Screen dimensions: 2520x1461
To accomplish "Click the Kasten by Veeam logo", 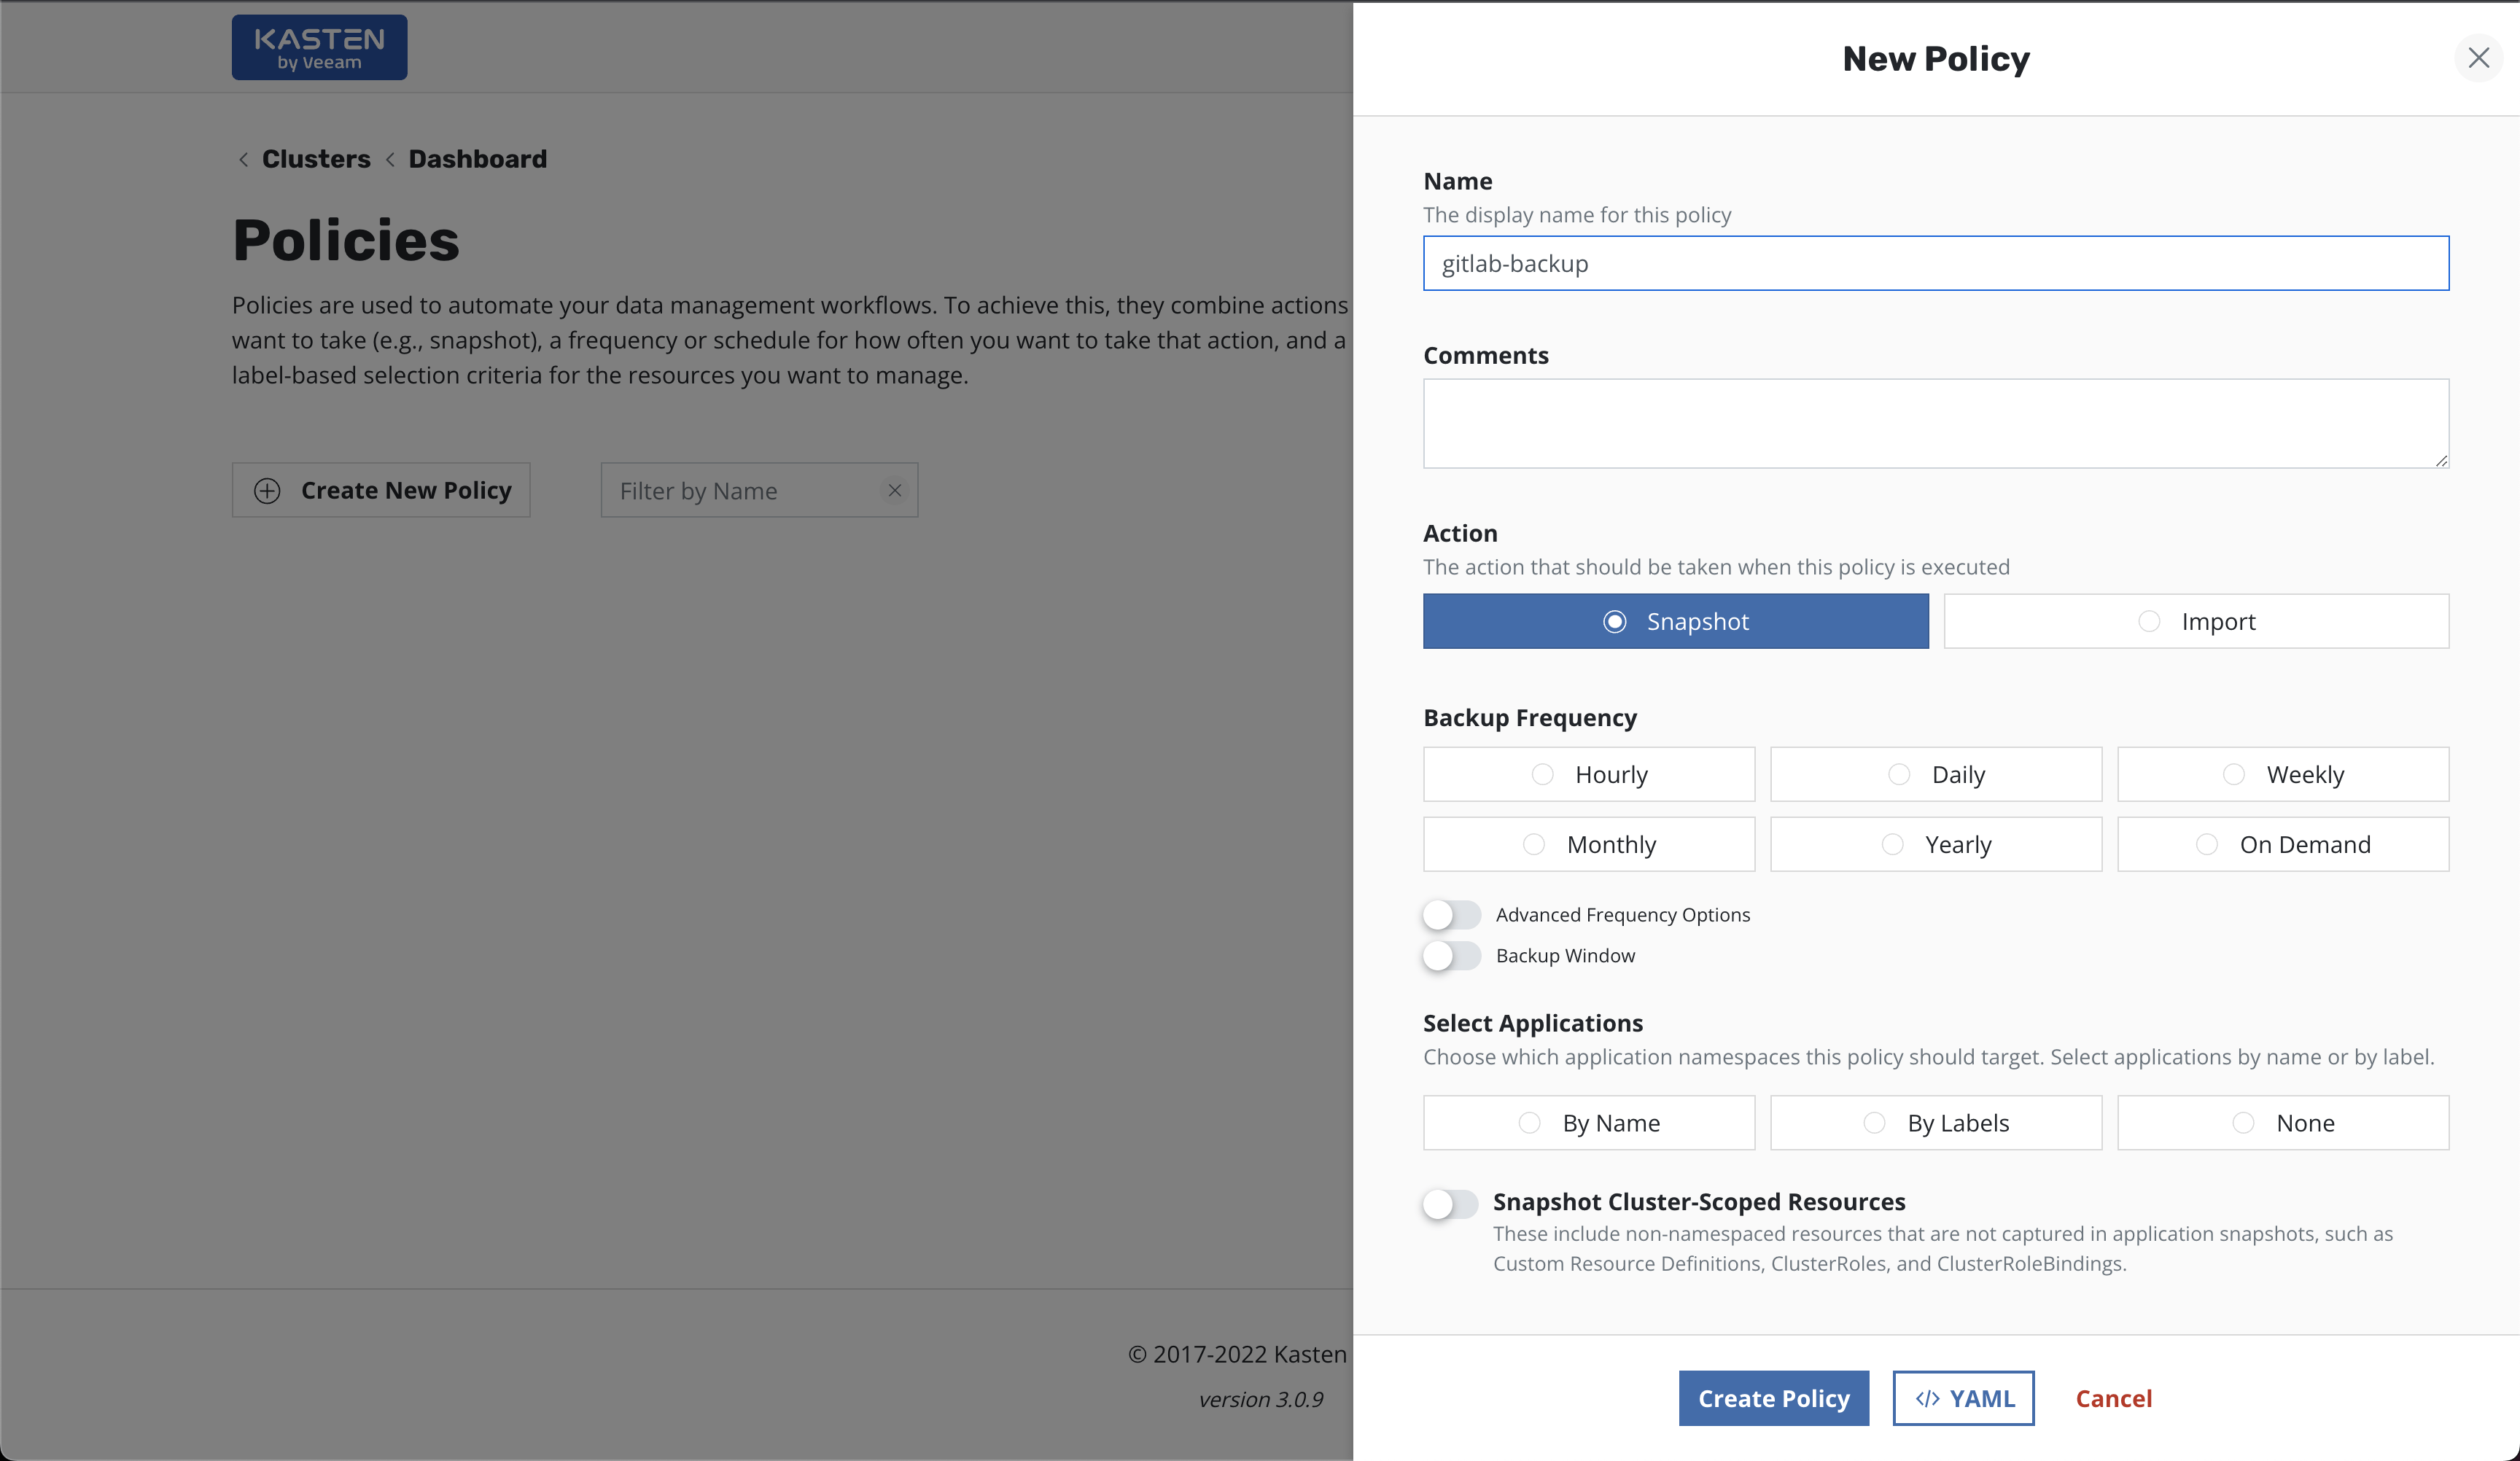I will pos(319,47).
